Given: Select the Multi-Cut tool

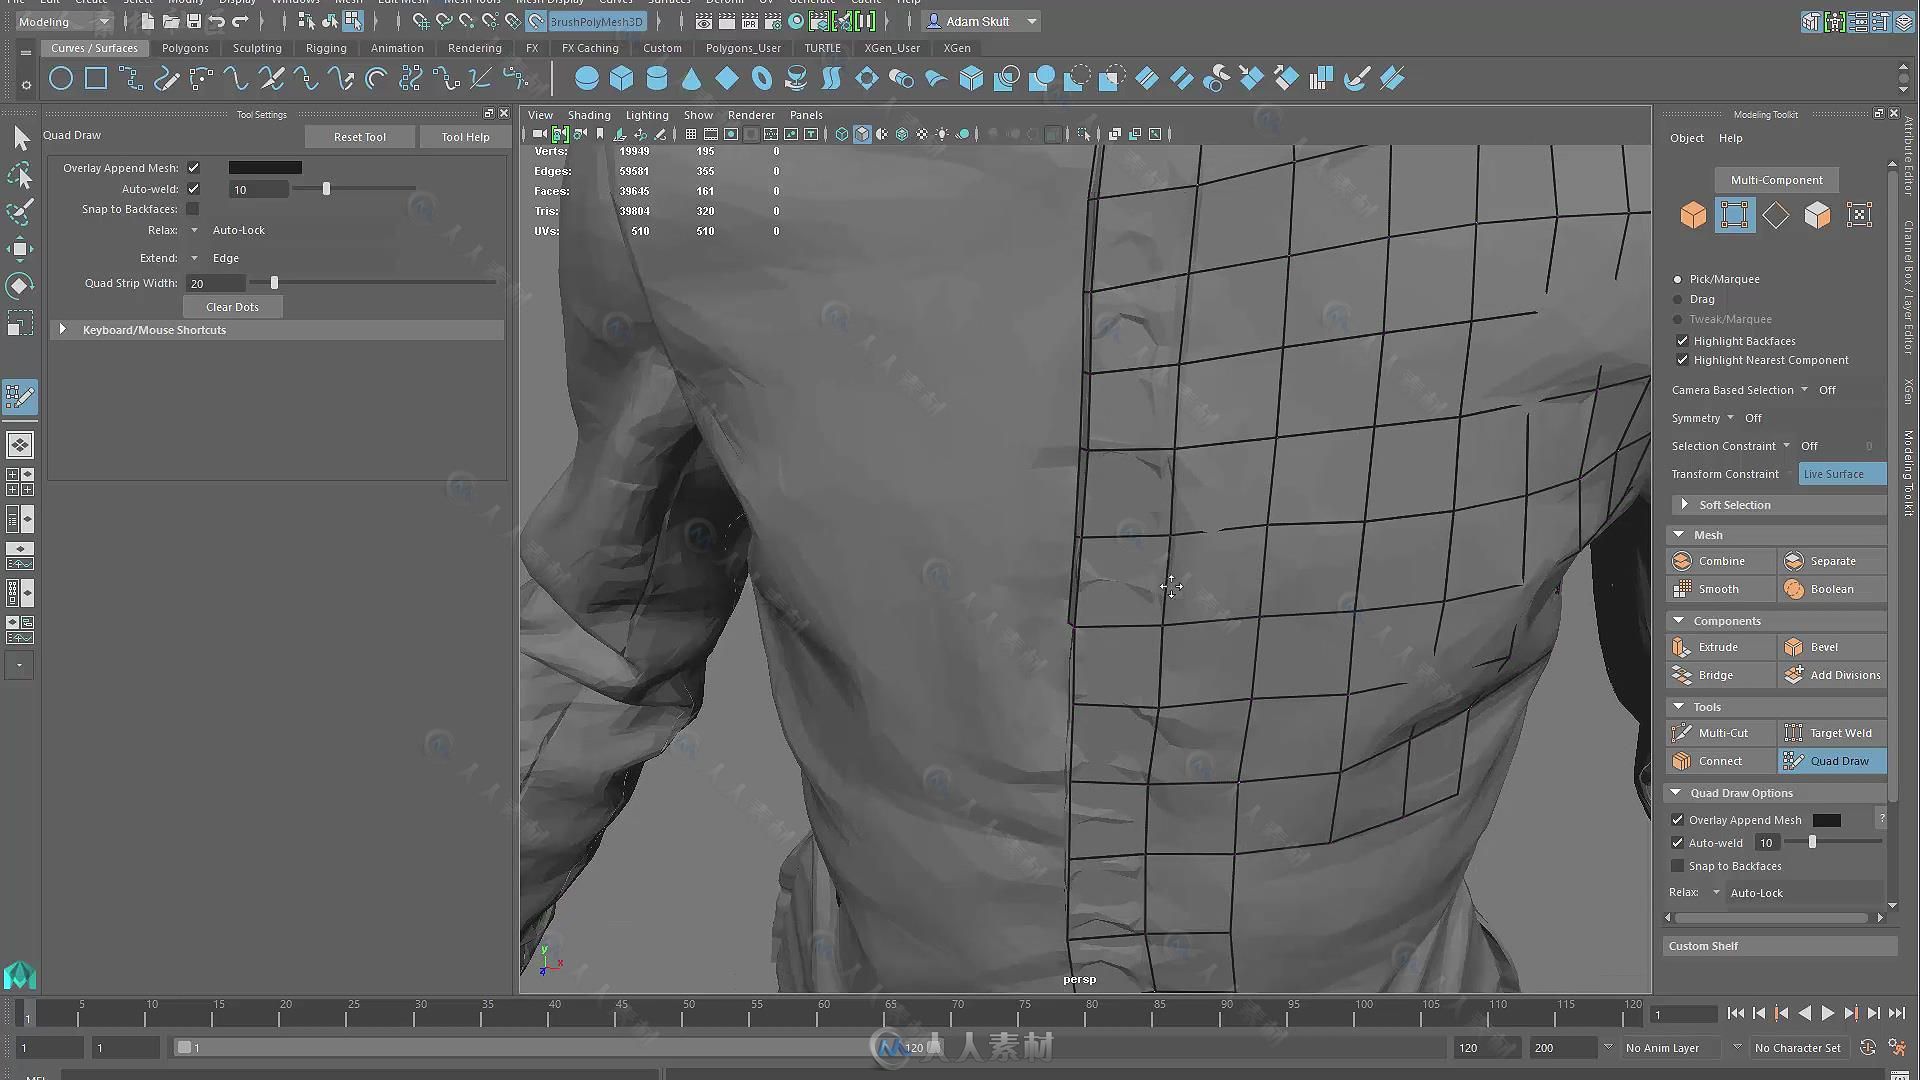Looking at the screenshot, I should coord(1722,732).
